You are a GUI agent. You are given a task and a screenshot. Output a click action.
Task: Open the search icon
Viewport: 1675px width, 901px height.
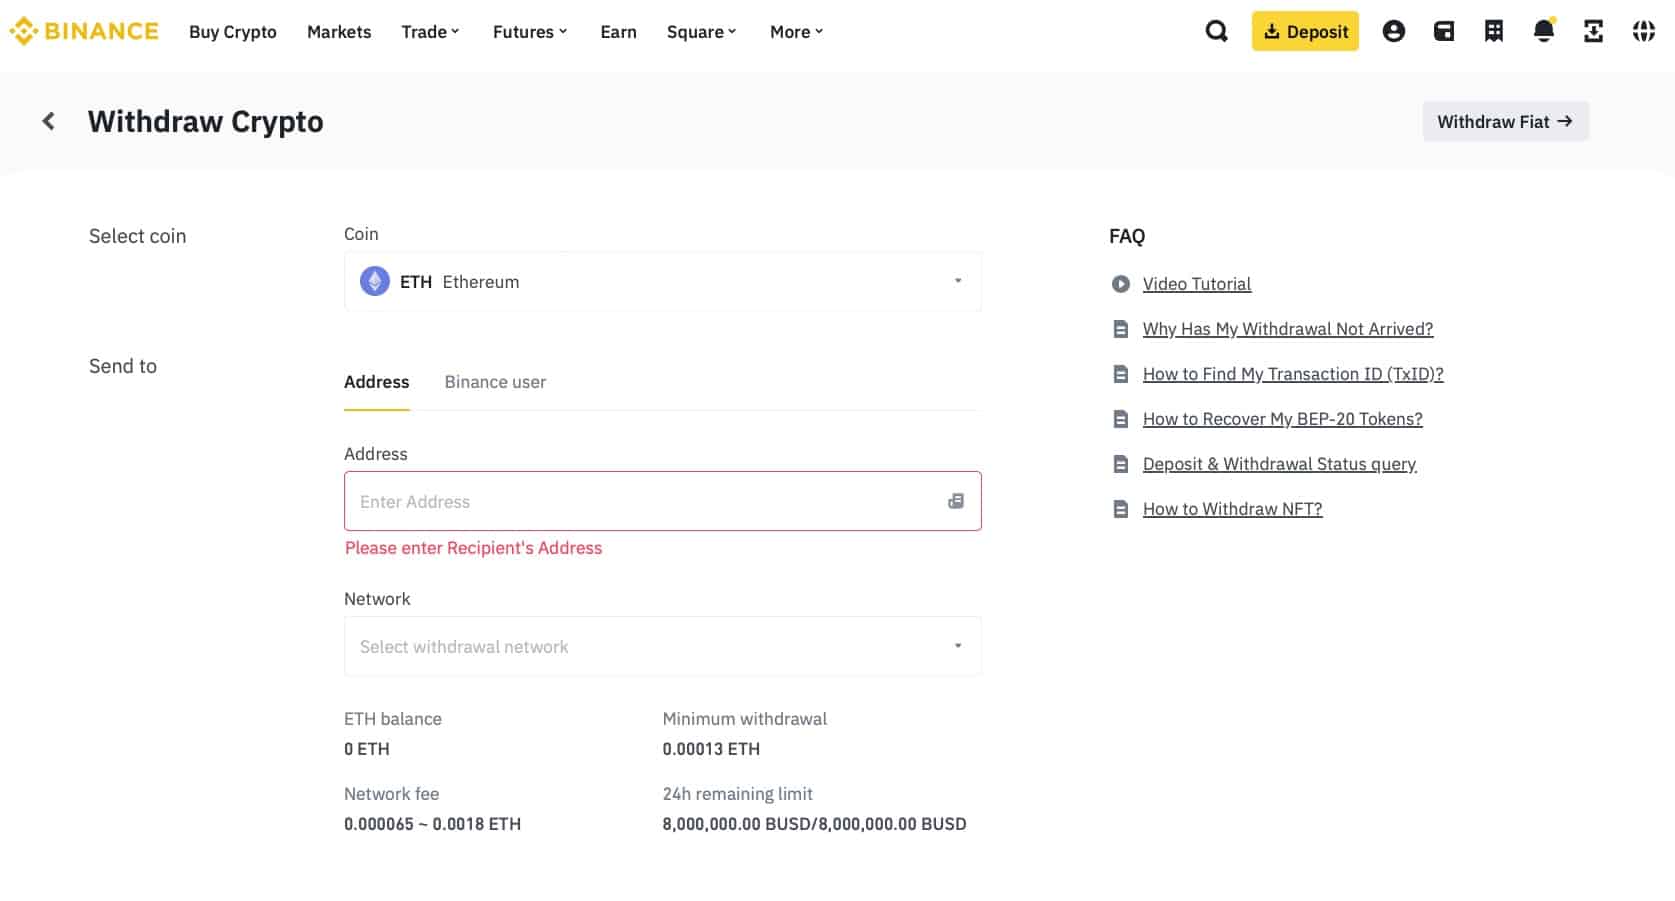(x=1216, y=31)
